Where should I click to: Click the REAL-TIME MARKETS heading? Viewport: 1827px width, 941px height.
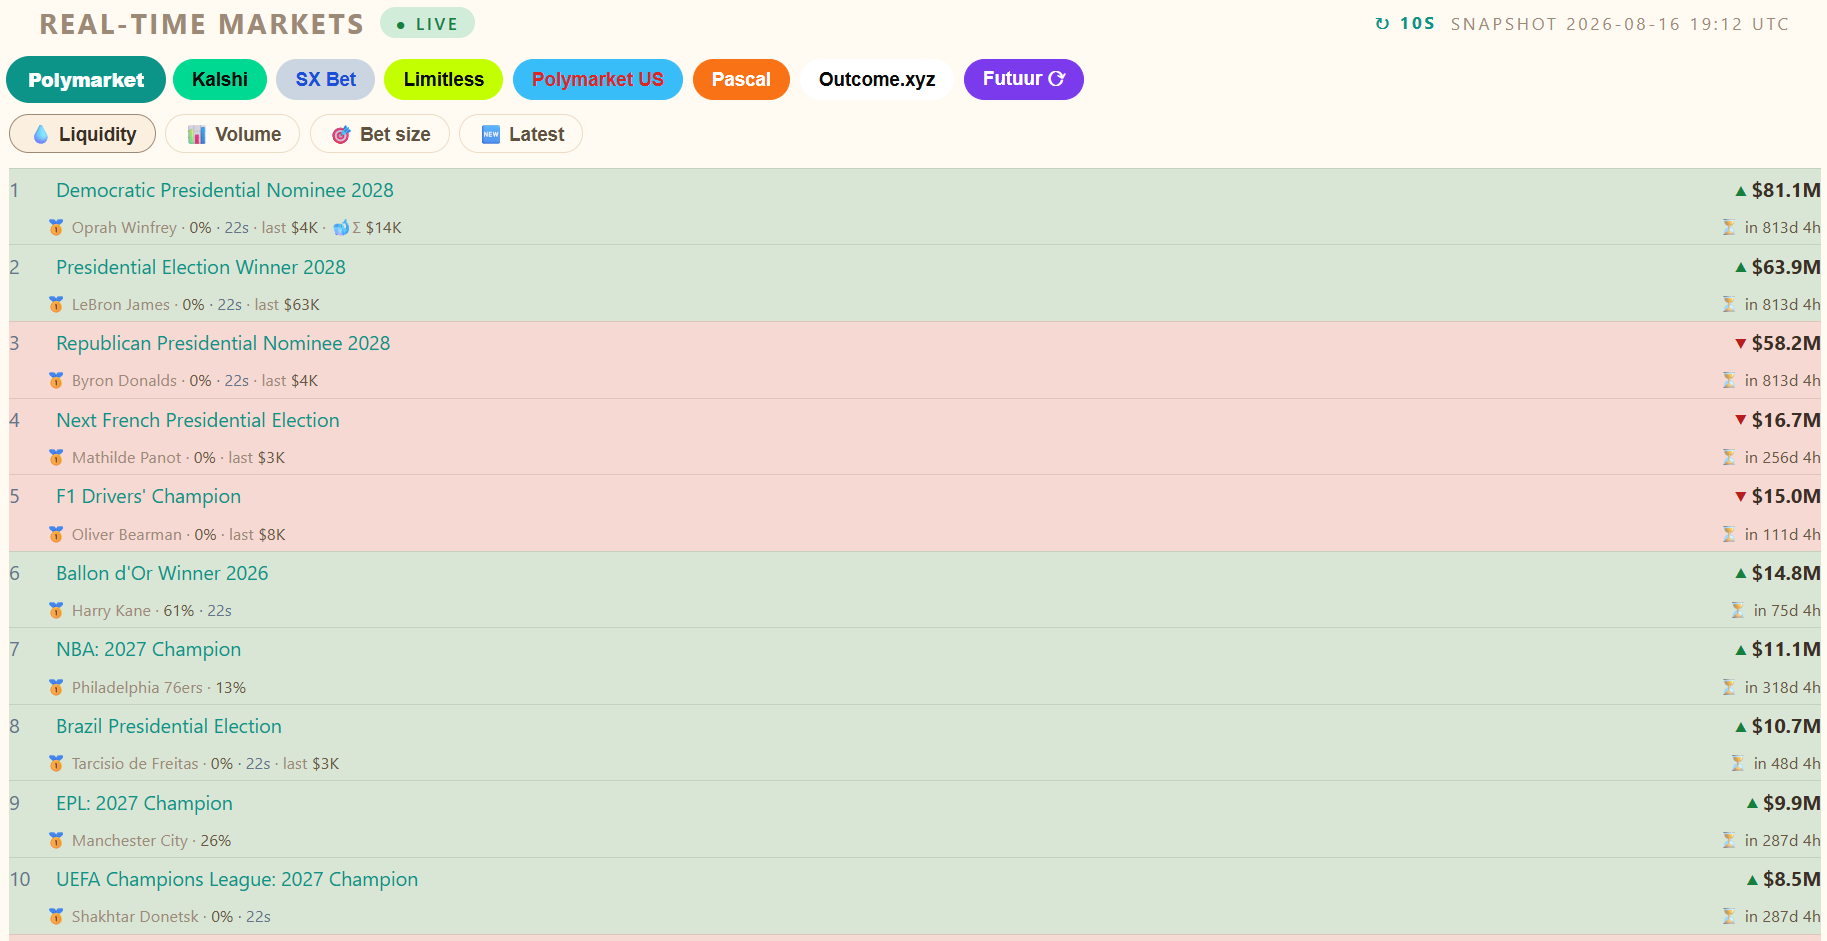pyautogui.click(x=202, y=24)
